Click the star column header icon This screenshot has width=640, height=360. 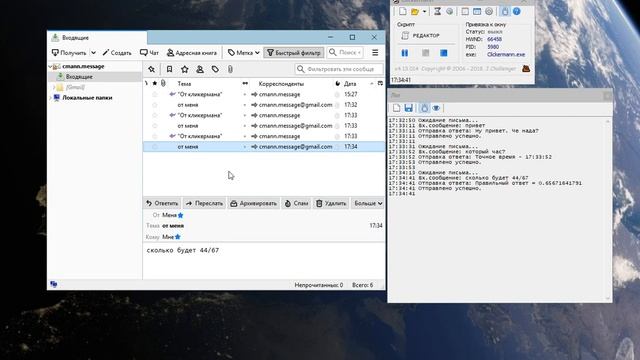point(154,83)
